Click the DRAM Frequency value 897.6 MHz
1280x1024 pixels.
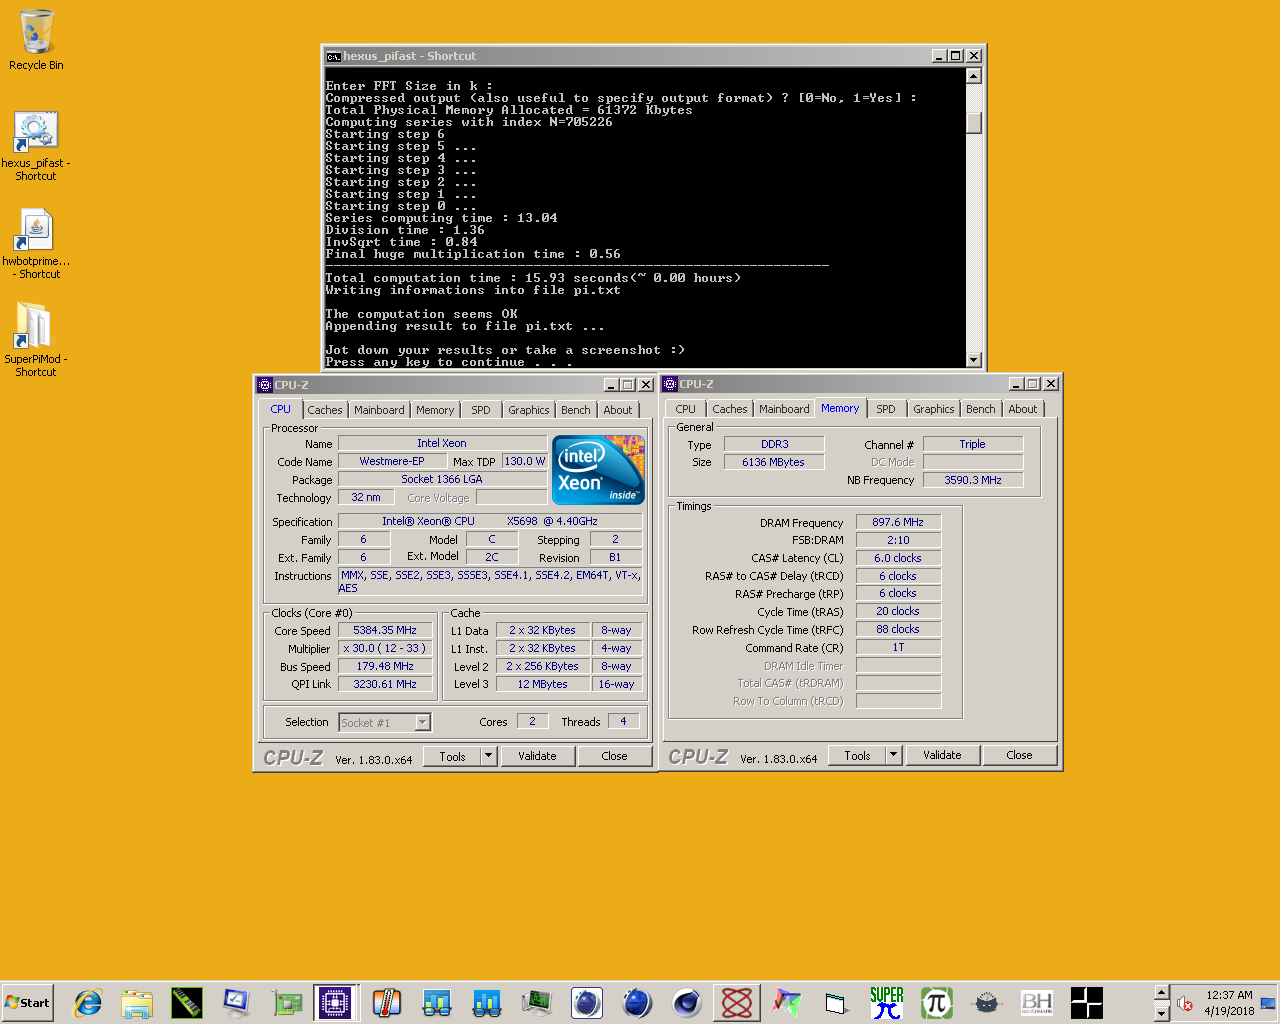coord(899,522)
